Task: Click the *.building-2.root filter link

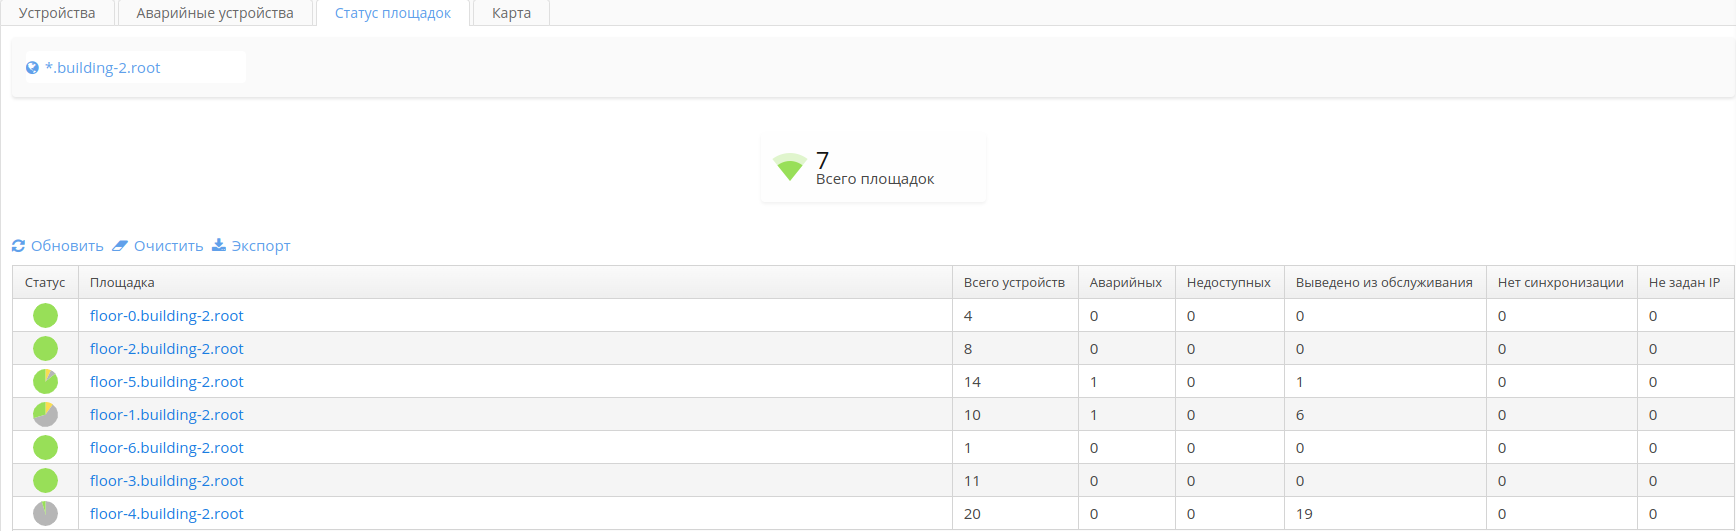Action: tap(103, 68)
